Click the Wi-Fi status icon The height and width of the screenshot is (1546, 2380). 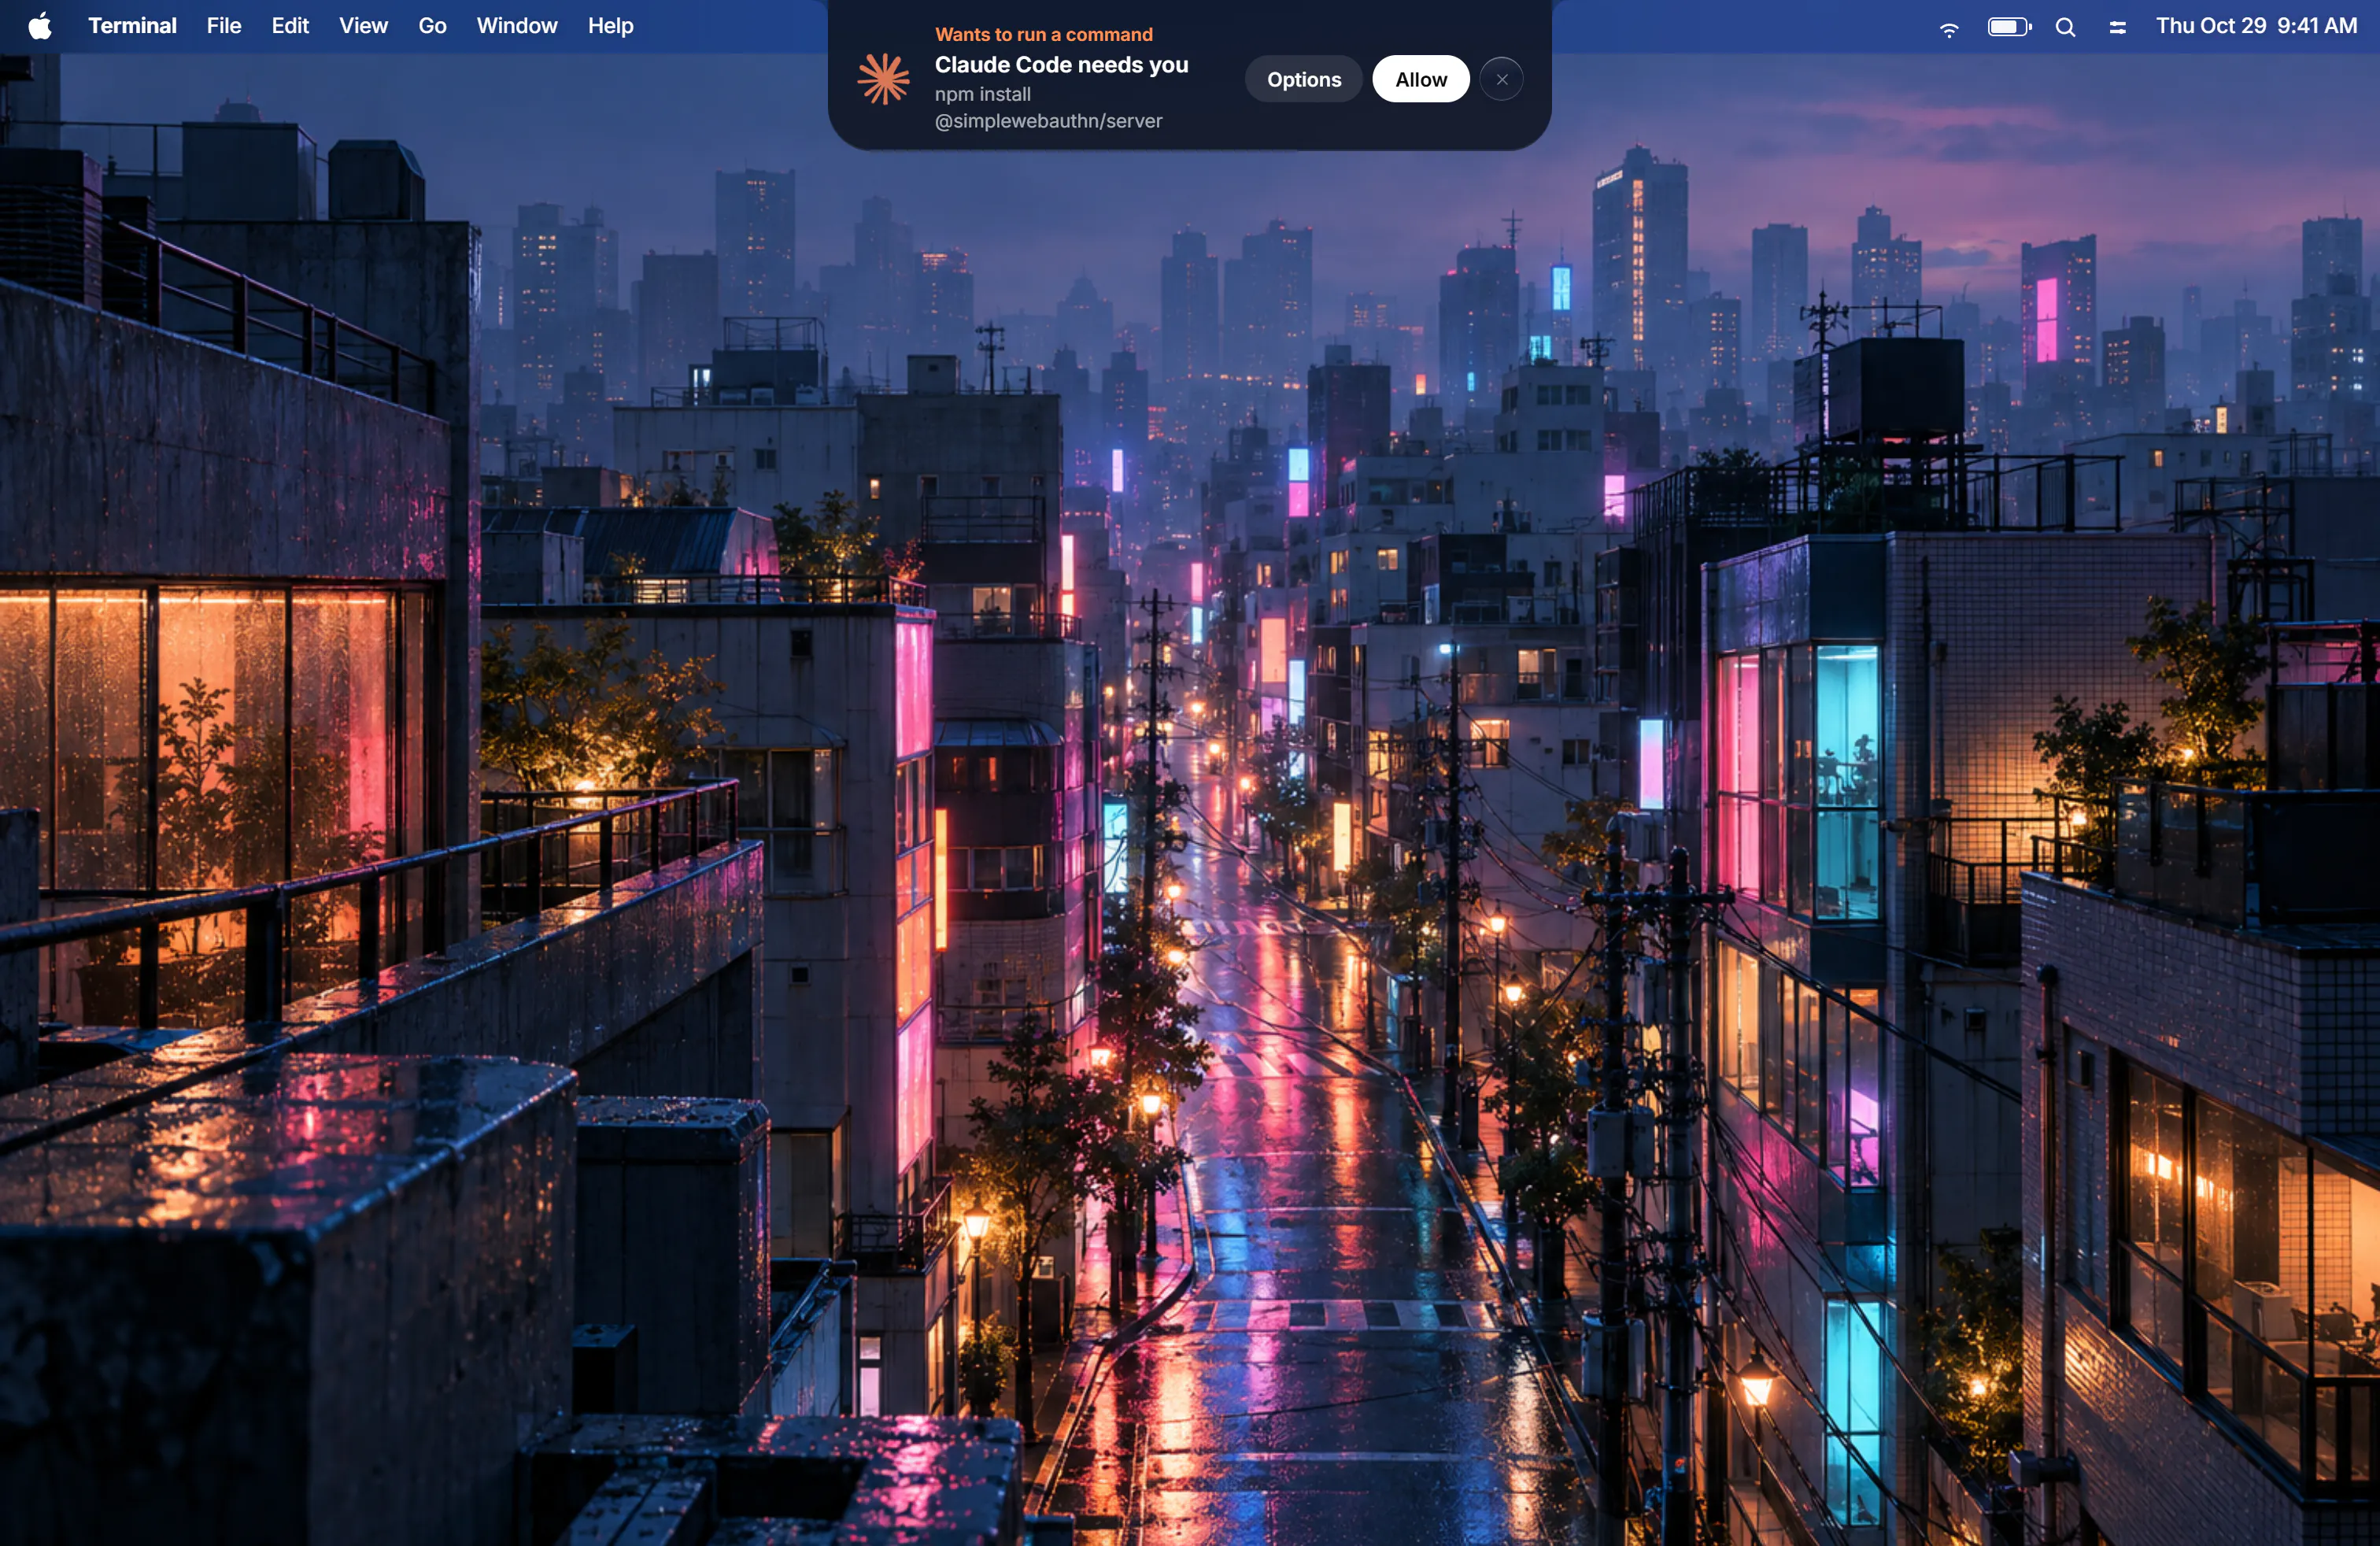[x=1949, y=28]
